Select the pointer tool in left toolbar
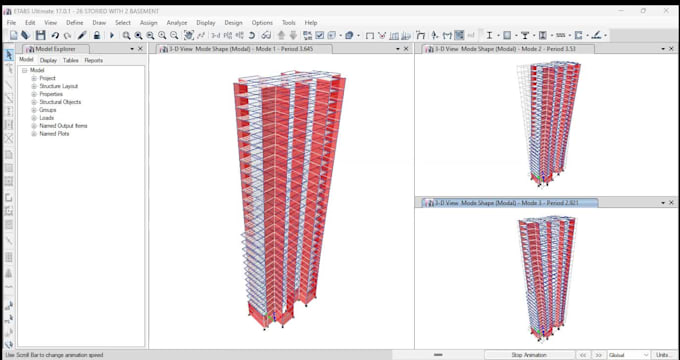The width and height of the screenshot is (680, 360). tap(9, 55)
